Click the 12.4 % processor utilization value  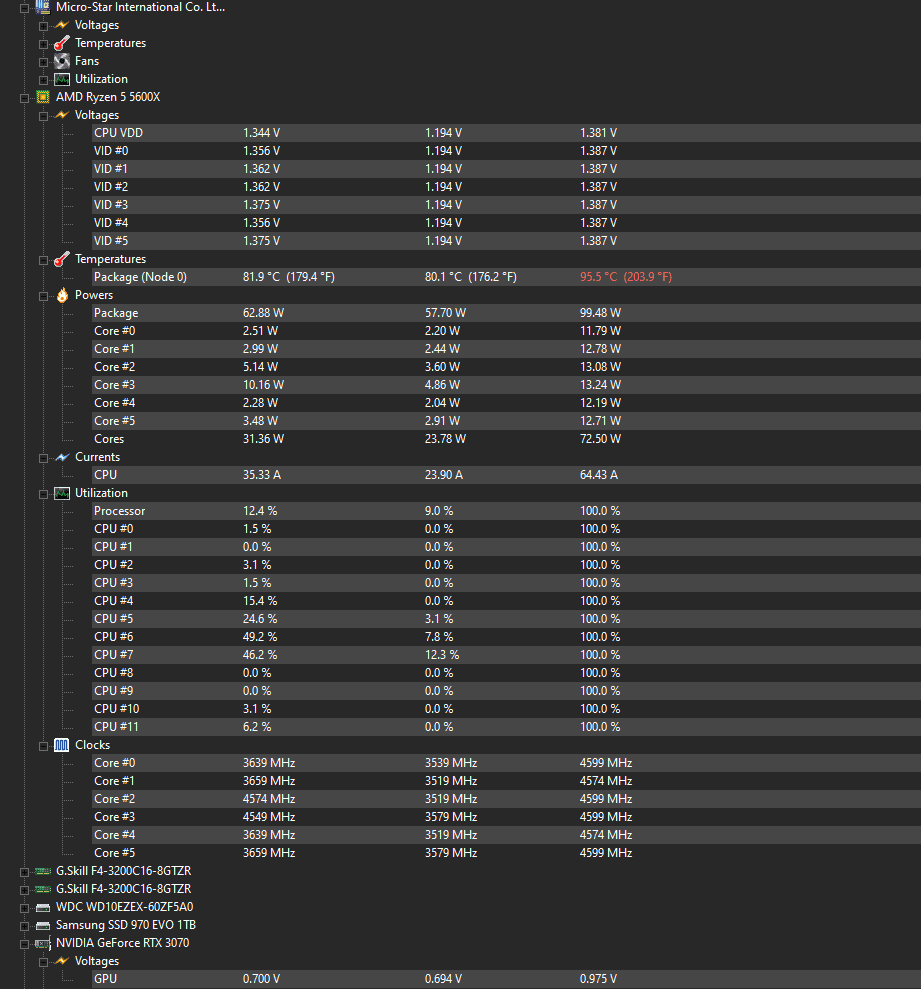(260, 511)
